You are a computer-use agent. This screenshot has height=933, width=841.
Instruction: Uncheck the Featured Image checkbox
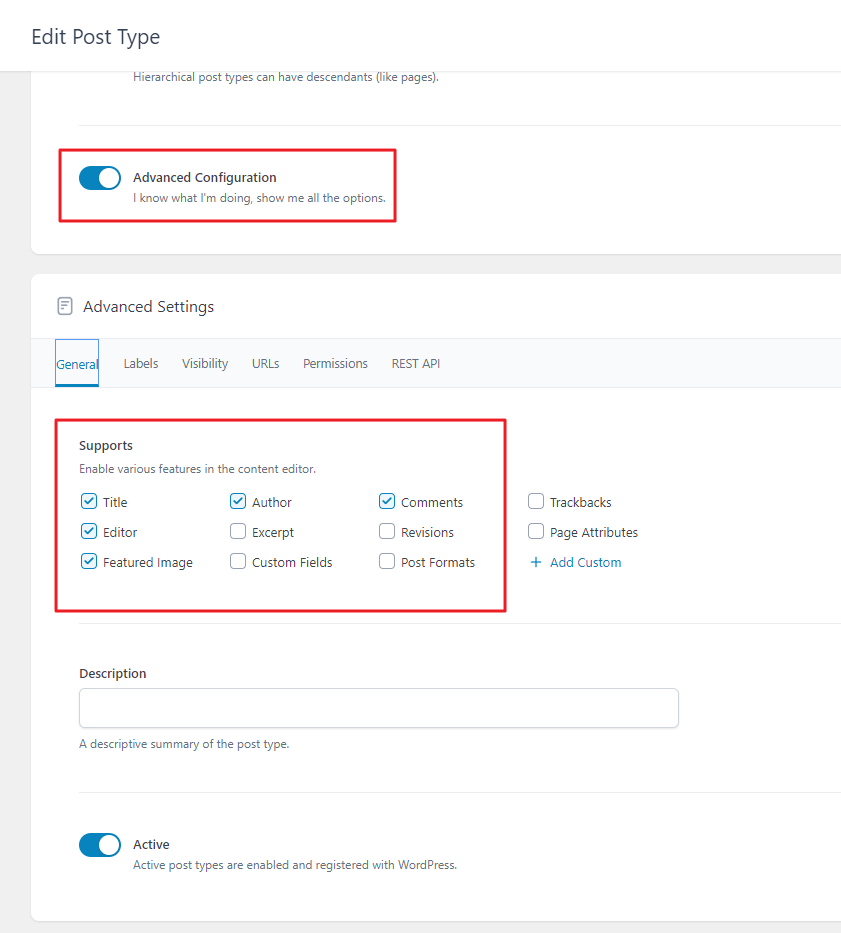pos(89,562)
